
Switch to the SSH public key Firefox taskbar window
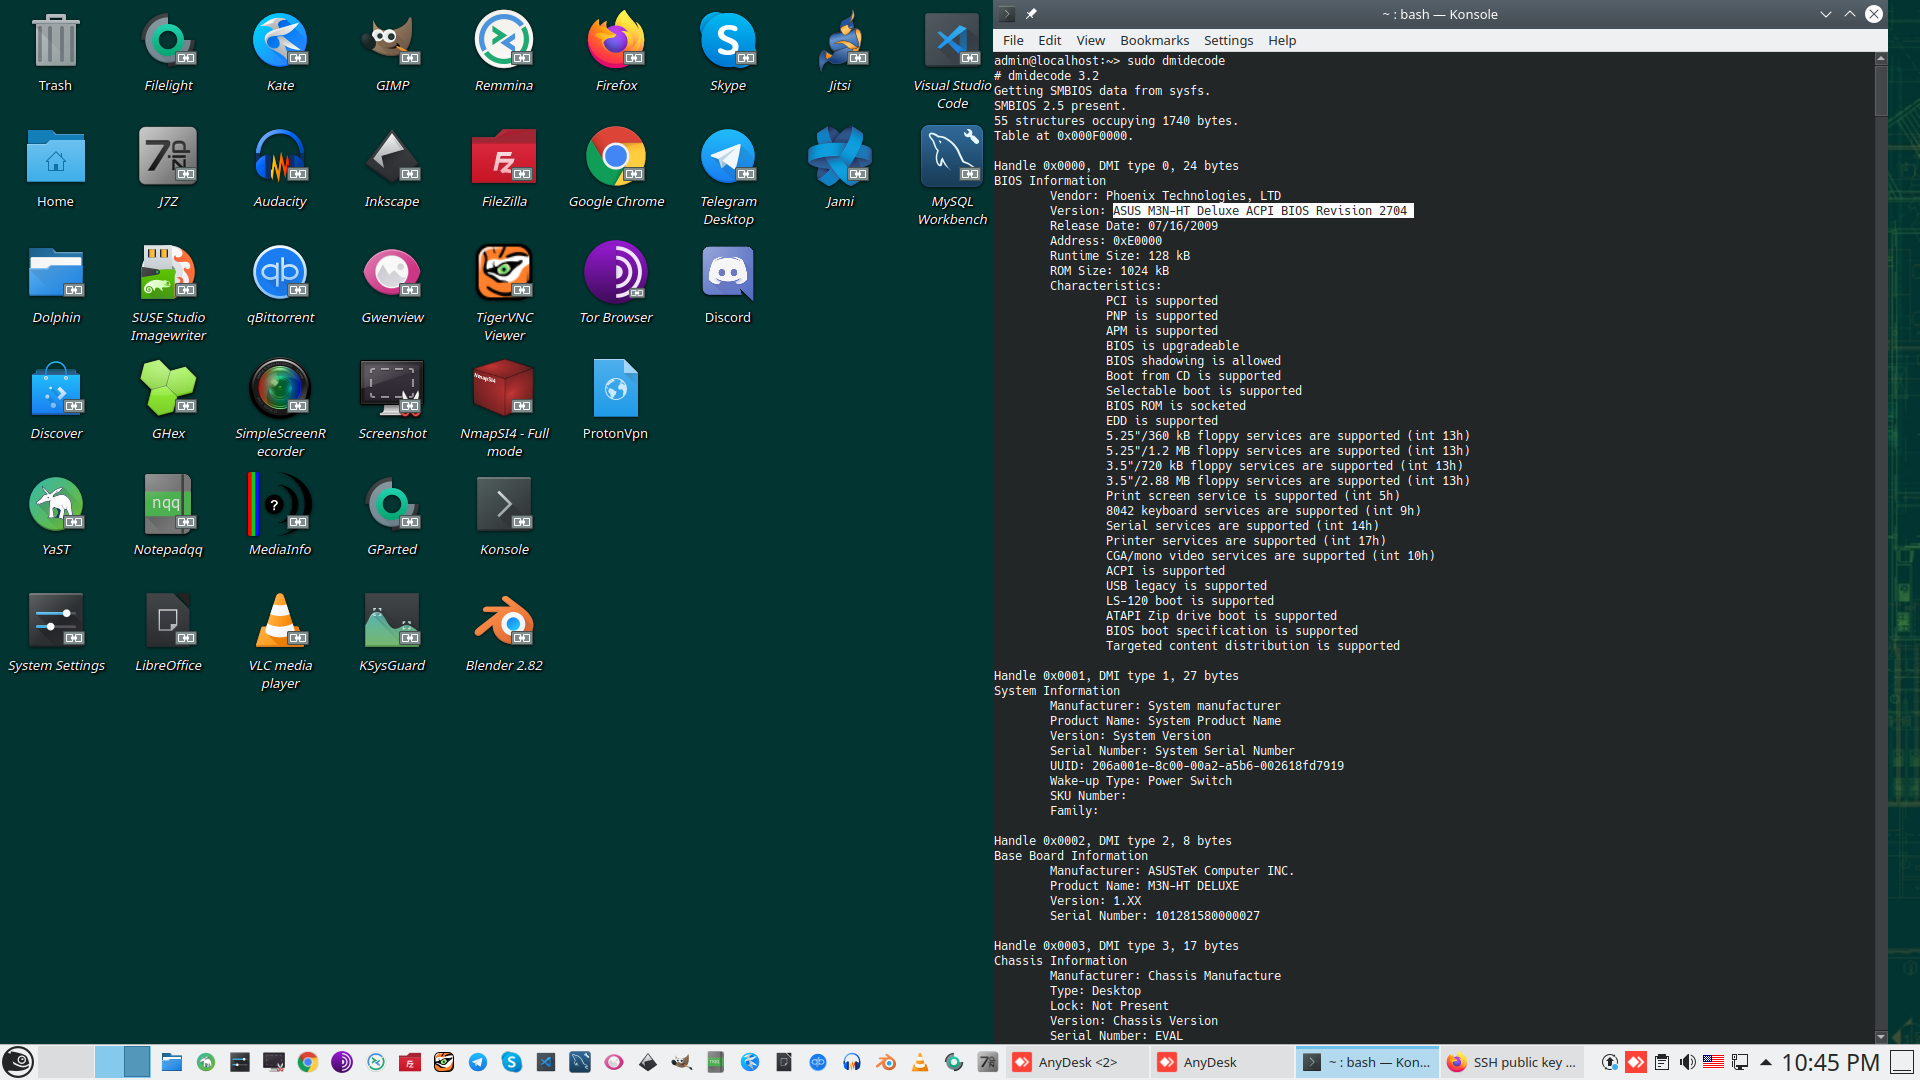pos(1512,1062)
